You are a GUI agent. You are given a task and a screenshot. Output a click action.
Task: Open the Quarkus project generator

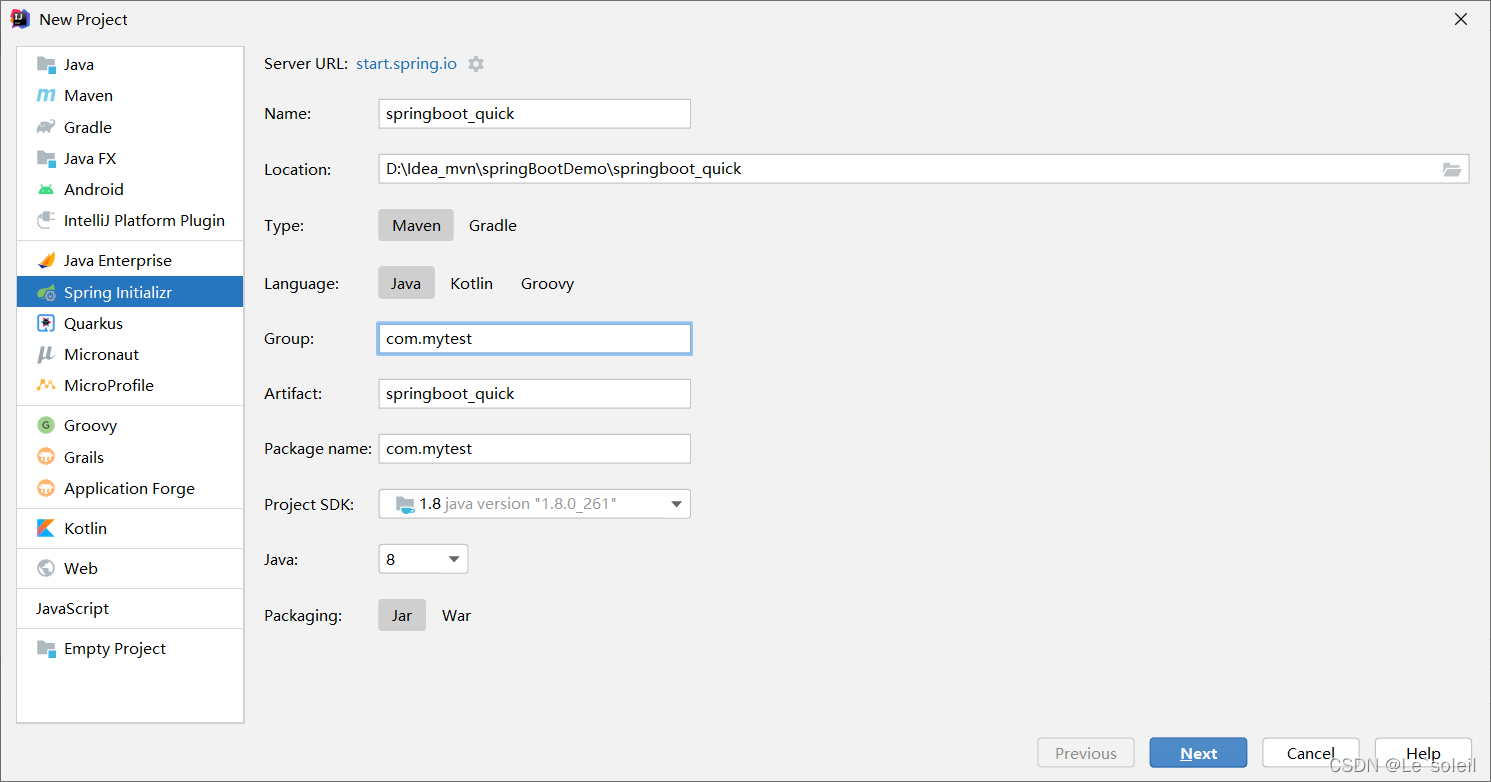point(91,323)
